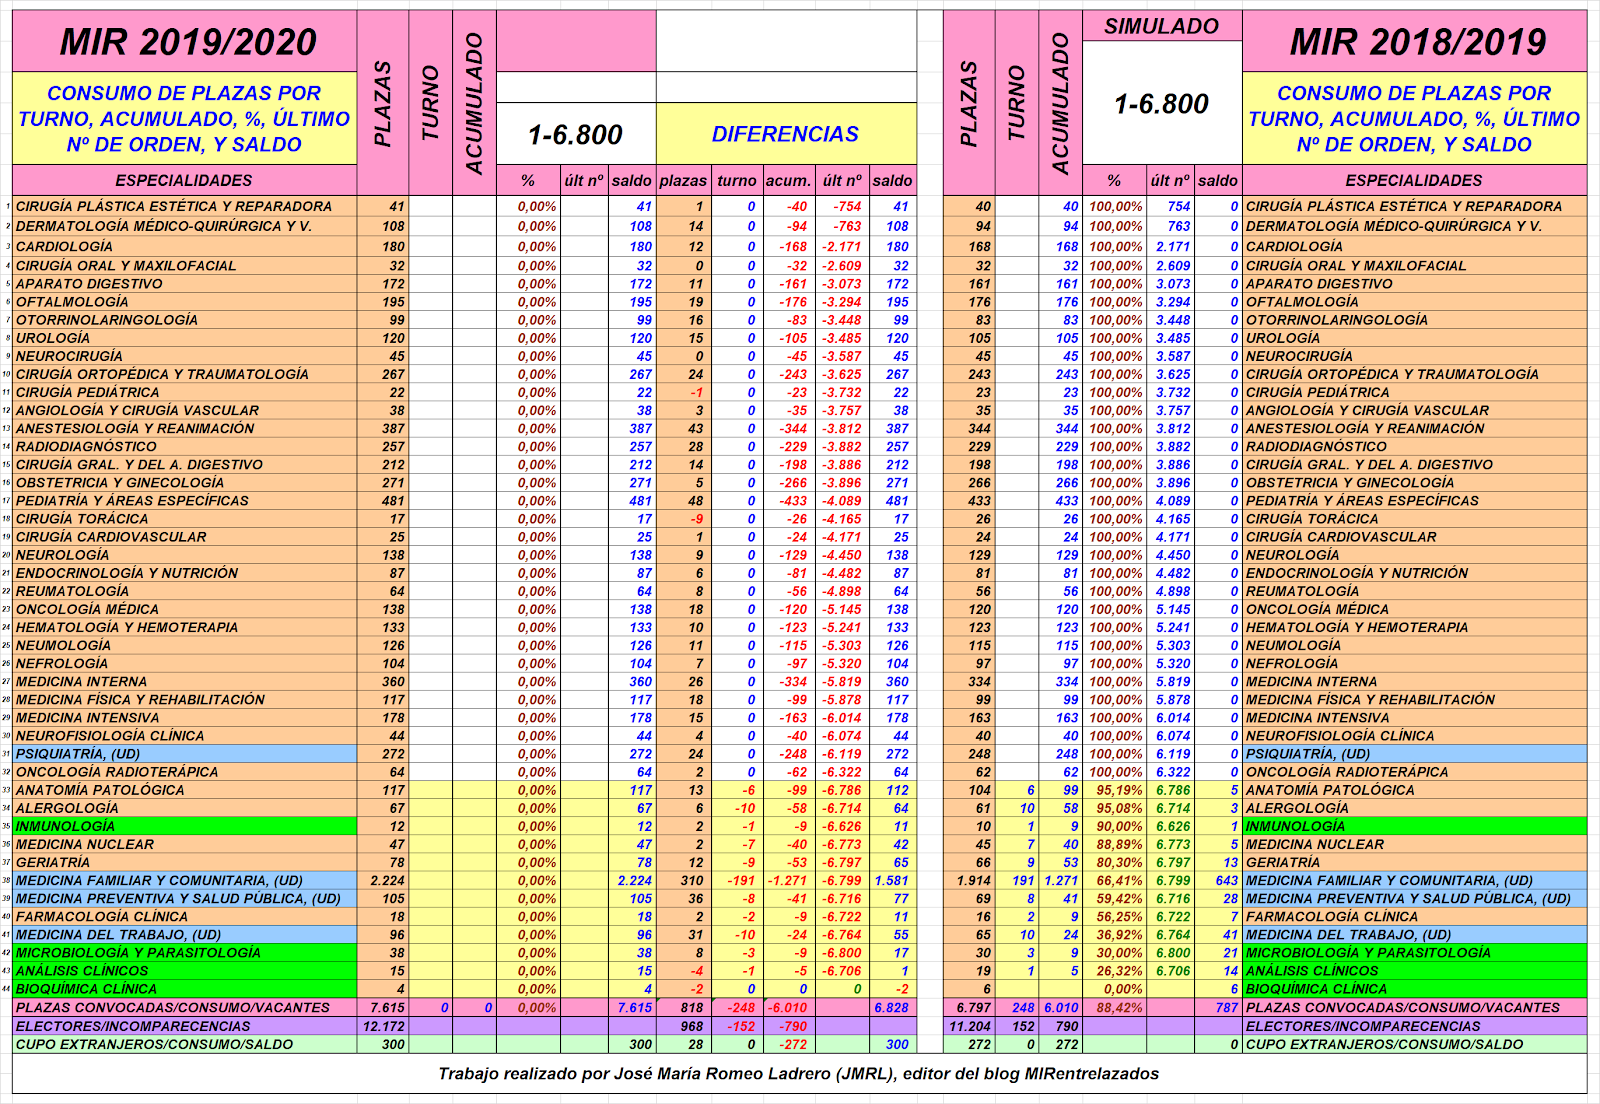Click the "CONSUMO DE PLAZAS" subtitle under MIR 2019/2020

tap(185, 118)
